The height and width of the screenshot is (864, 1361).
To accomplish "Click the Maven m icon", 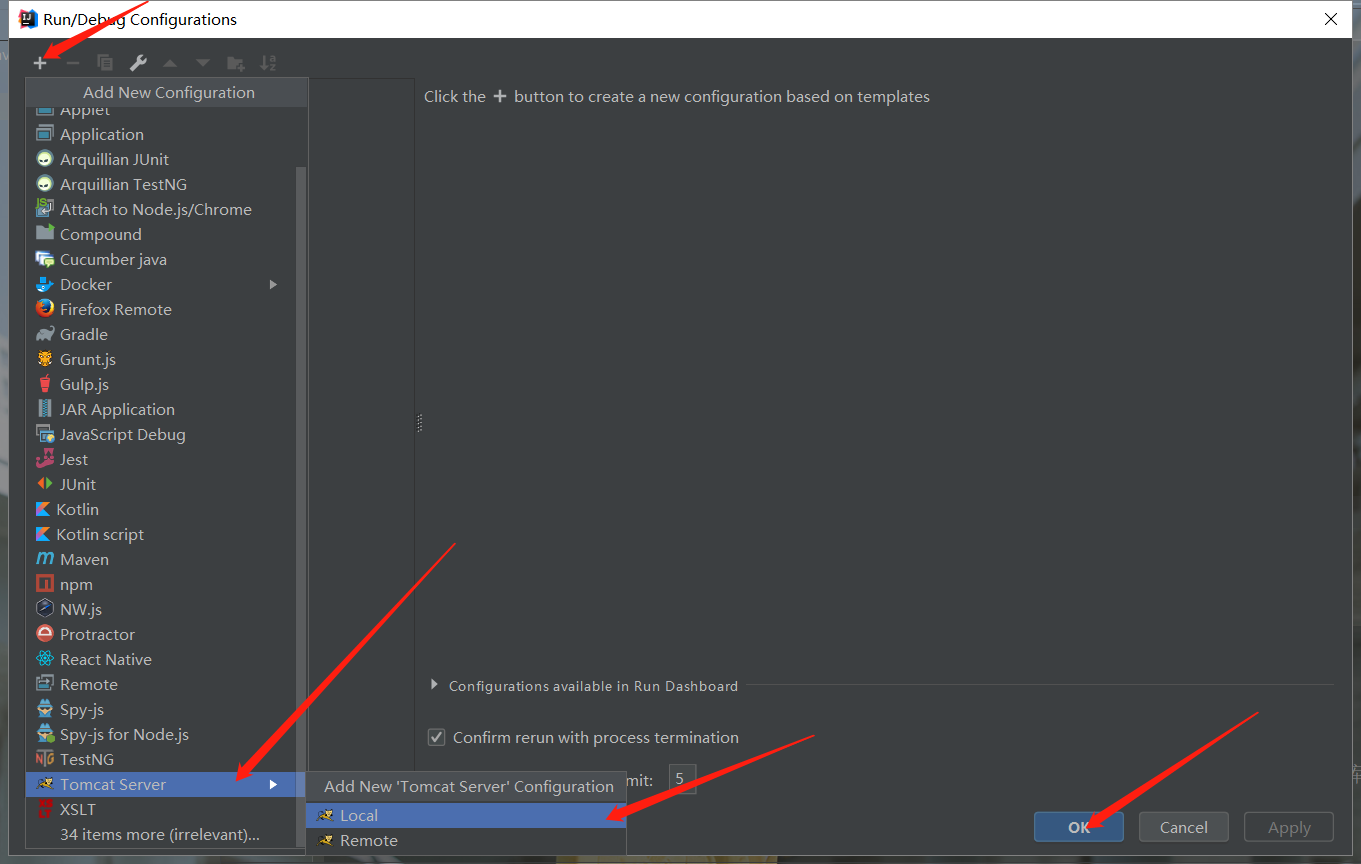I will (44, 559).
